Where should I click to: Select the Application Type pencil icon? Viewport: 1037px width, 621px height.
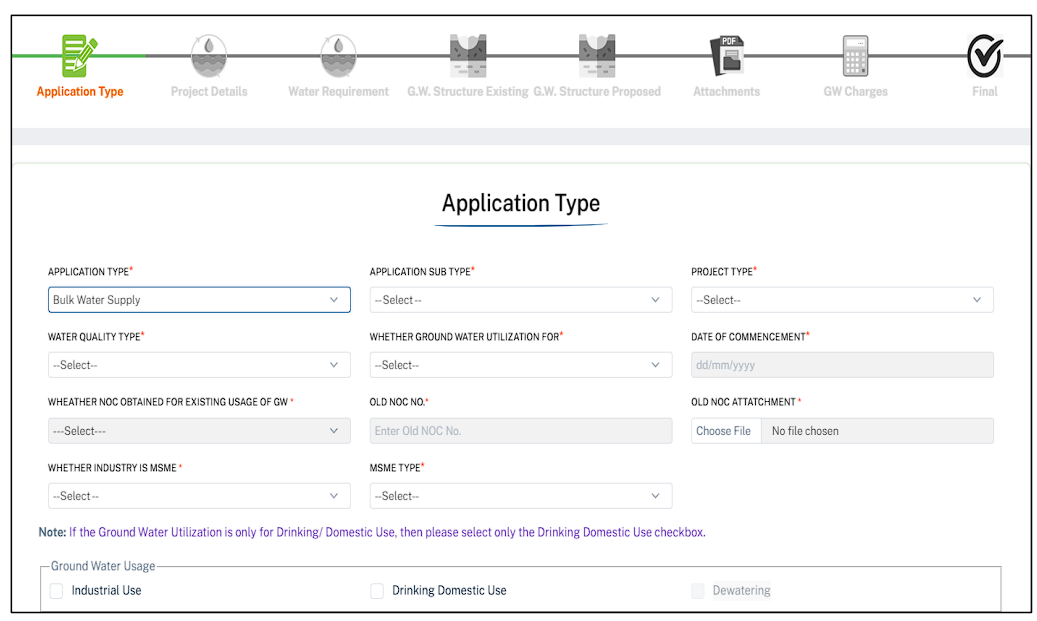tap(80, 55)
